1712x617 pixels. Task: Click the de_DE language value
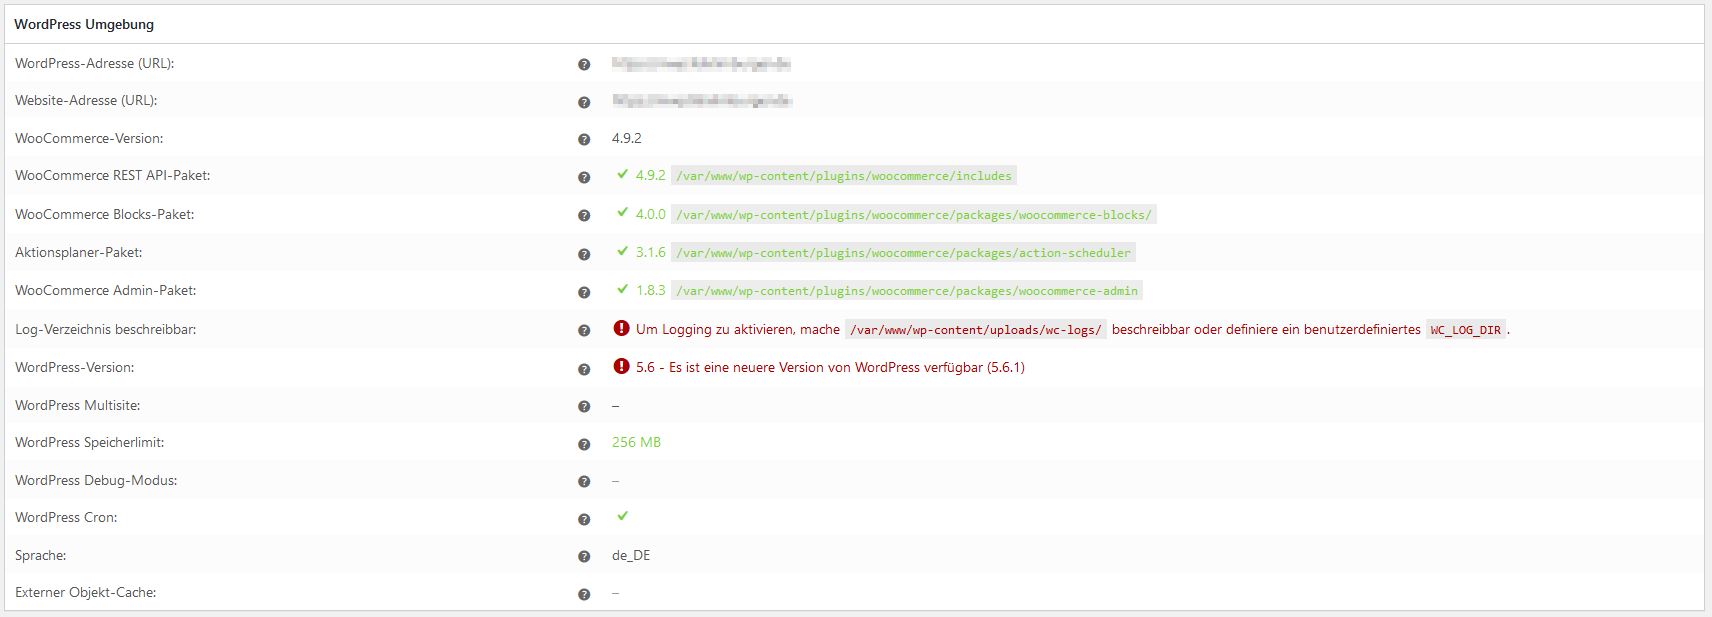point(631,555)
